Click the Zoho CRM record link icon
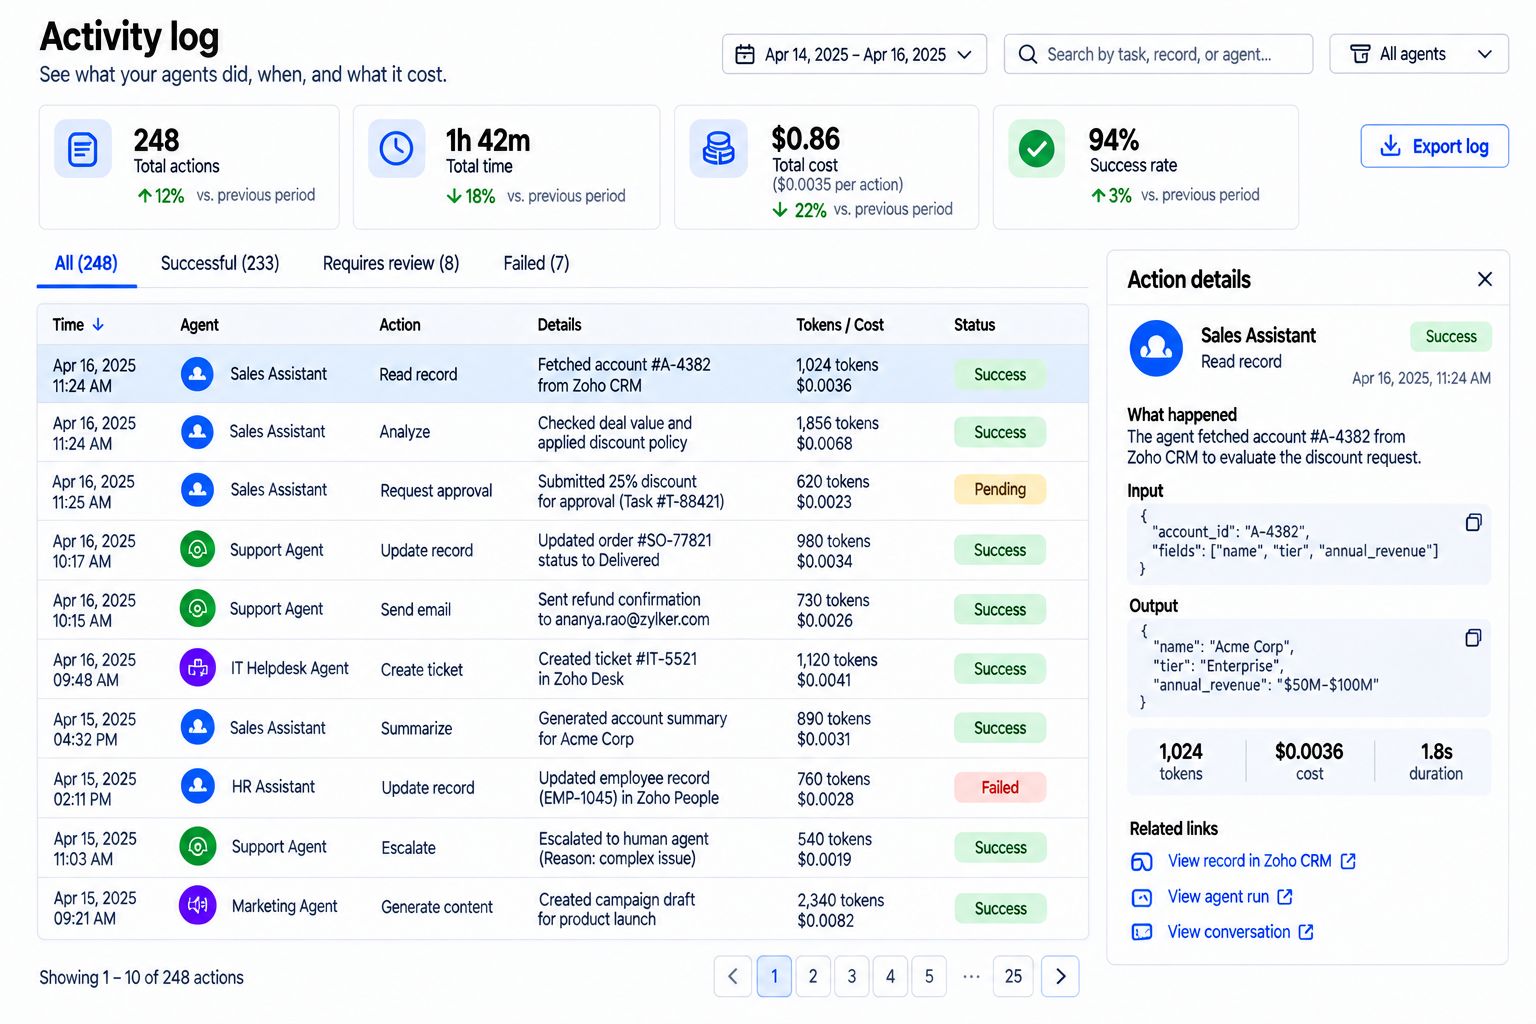The width and height of the screenshot is (1536, 1024). coord(1142,862)
